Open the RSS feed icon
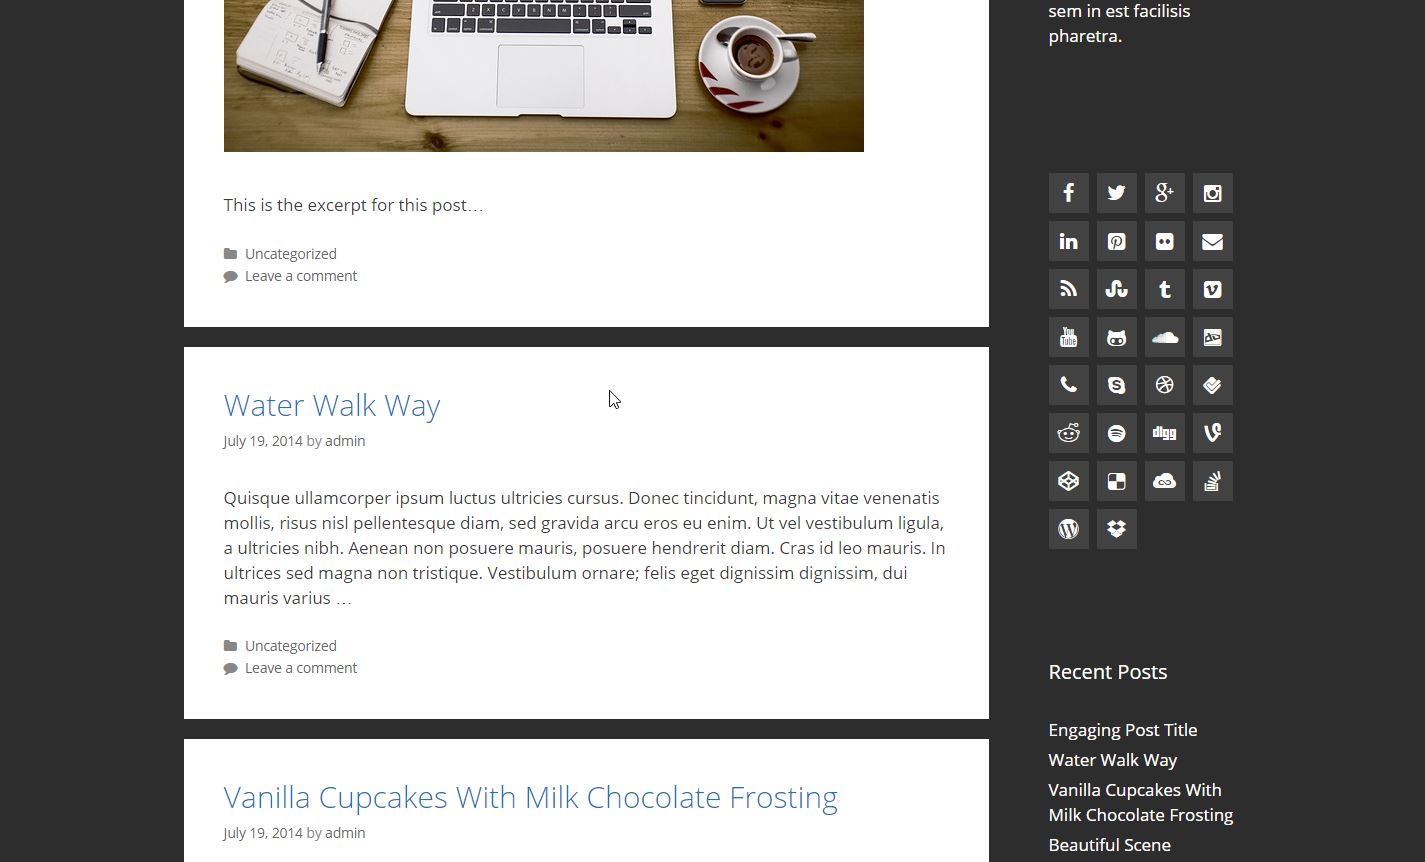 pos(1068,289)
